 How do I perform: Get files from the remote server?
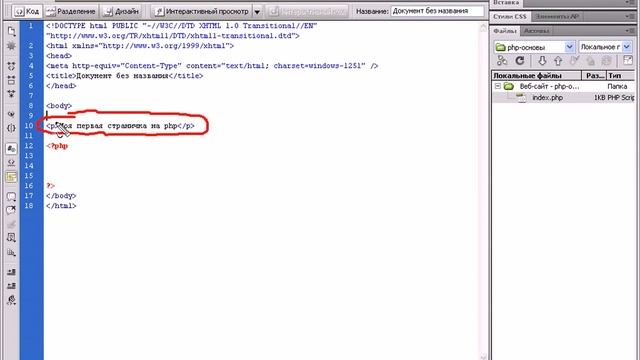[x=542, y=61]
